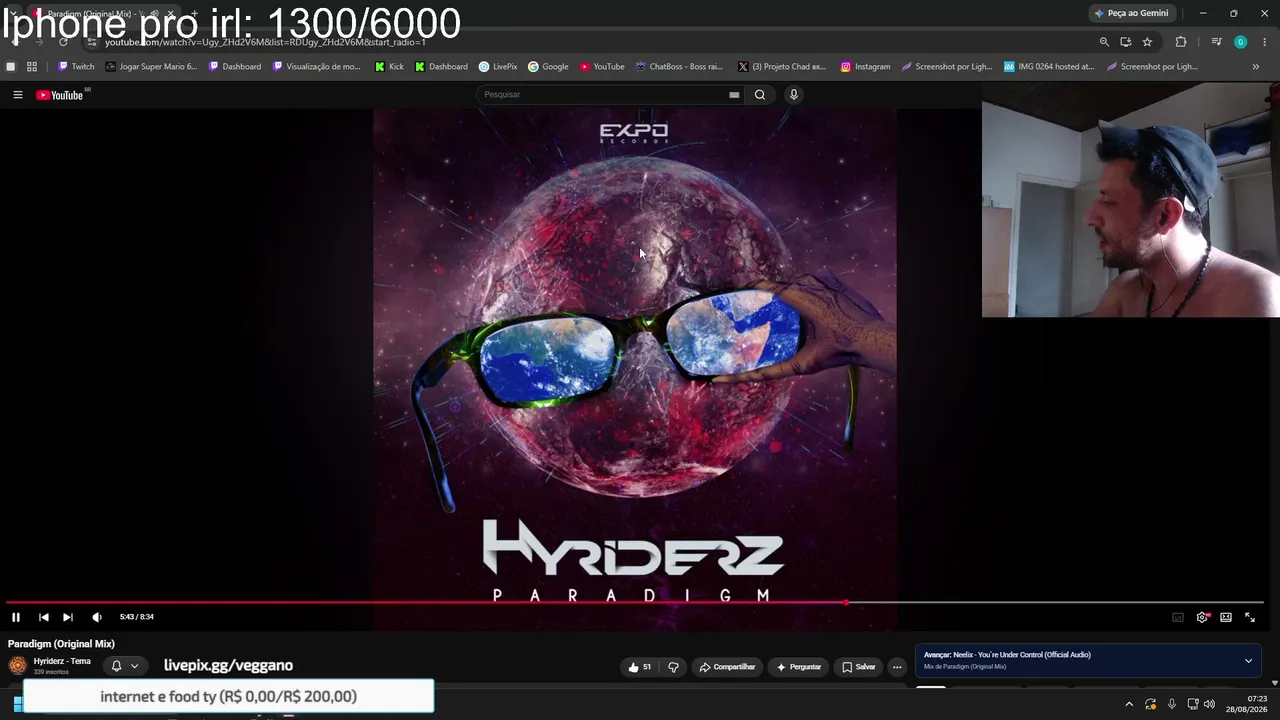1280x720 pixels.
Task: Click the Compartilhar share button
Action: point(727,667)
